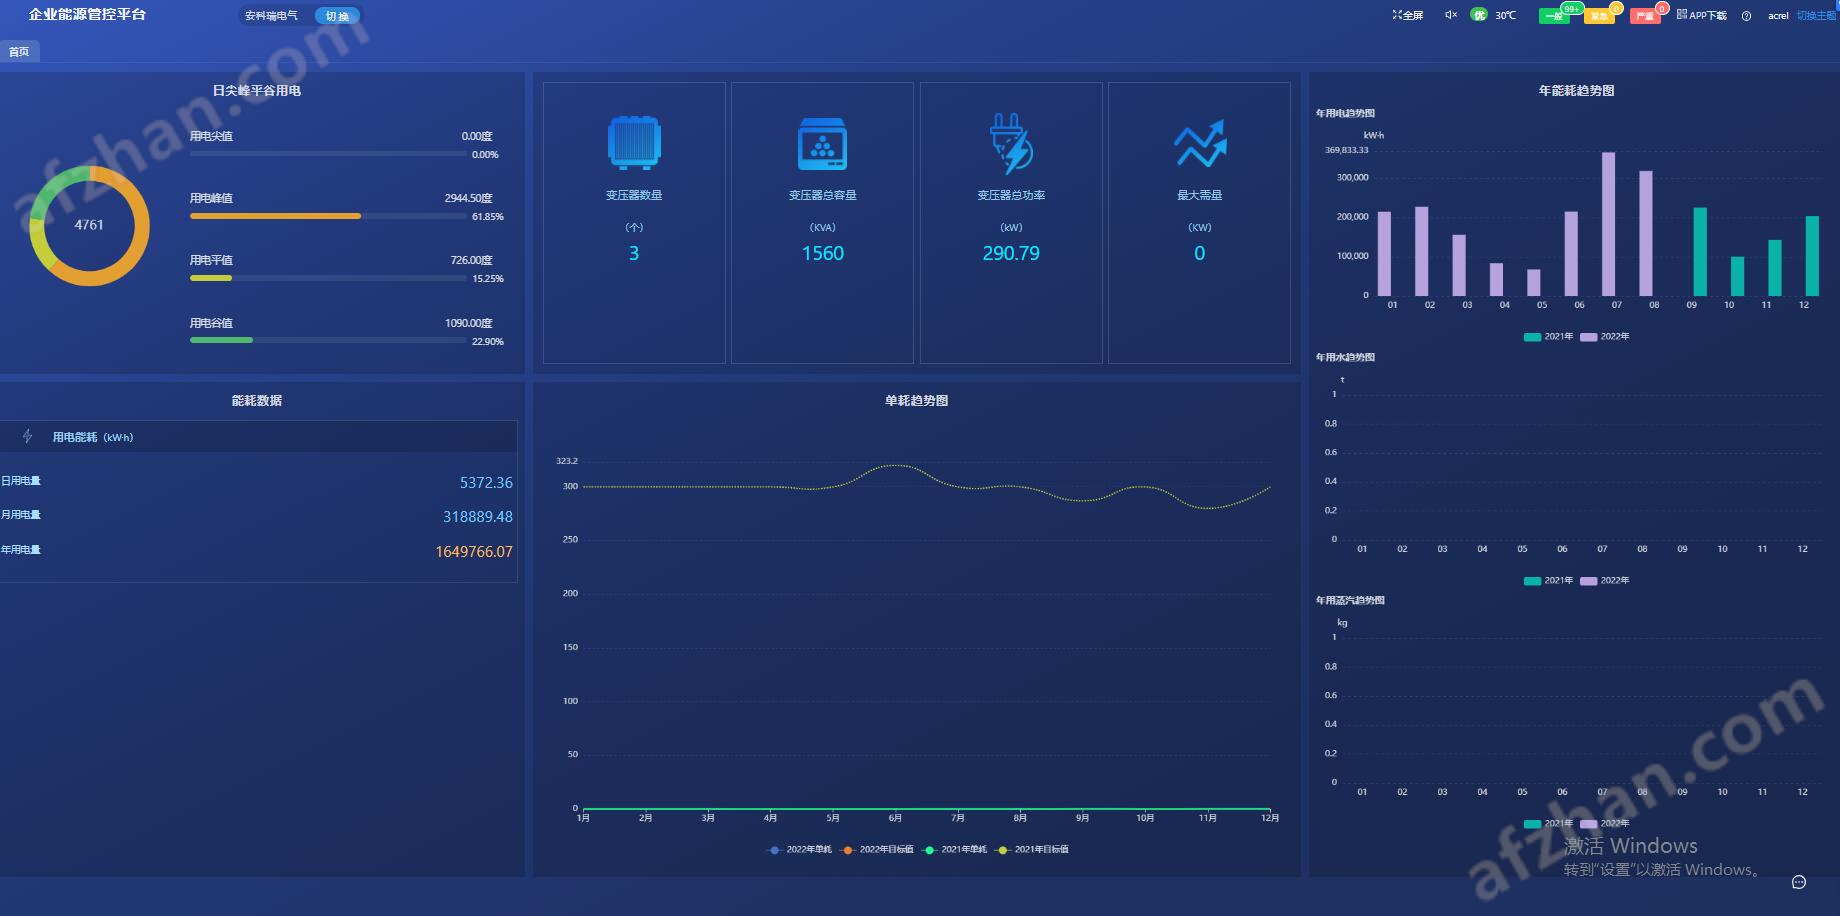Click the lightning icon beside 用电能耗
Image resolution: width=1840 pixels, height=916 pixels.
[x=28, y=437]
